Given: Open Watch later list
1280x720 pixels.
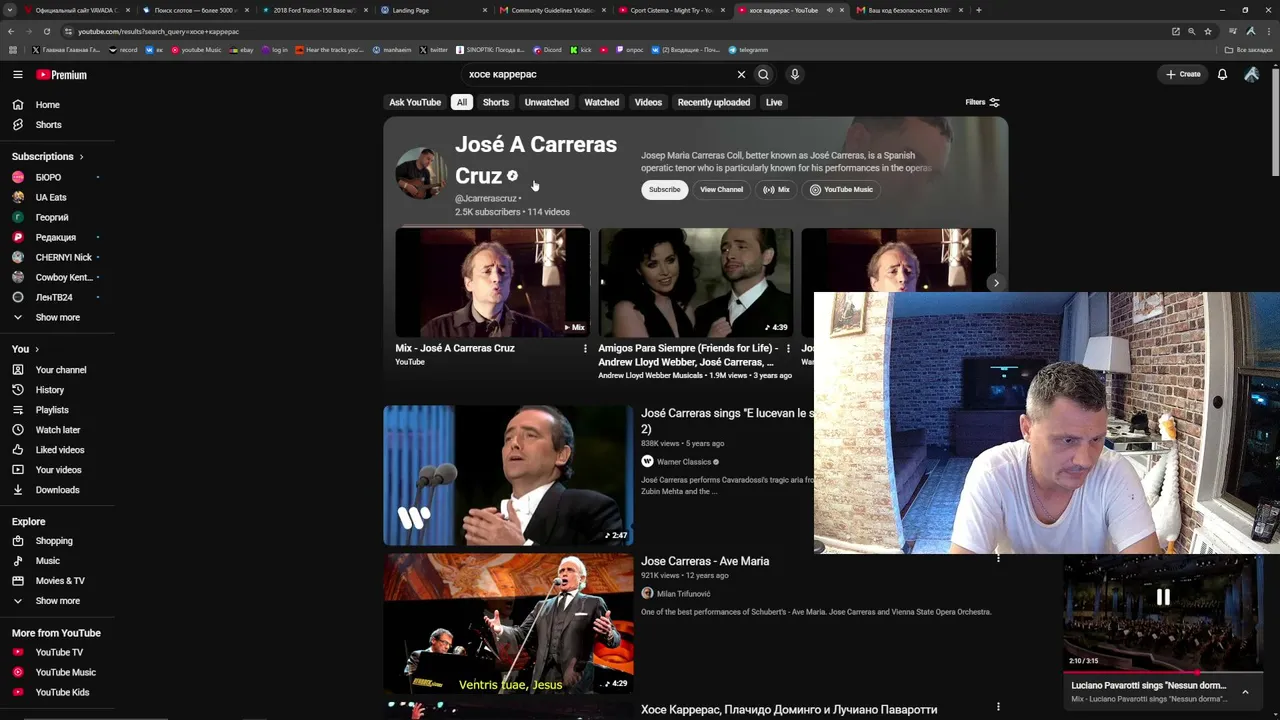Looking at the screenshot, I should pyautogui.click(x=58, y=430).
